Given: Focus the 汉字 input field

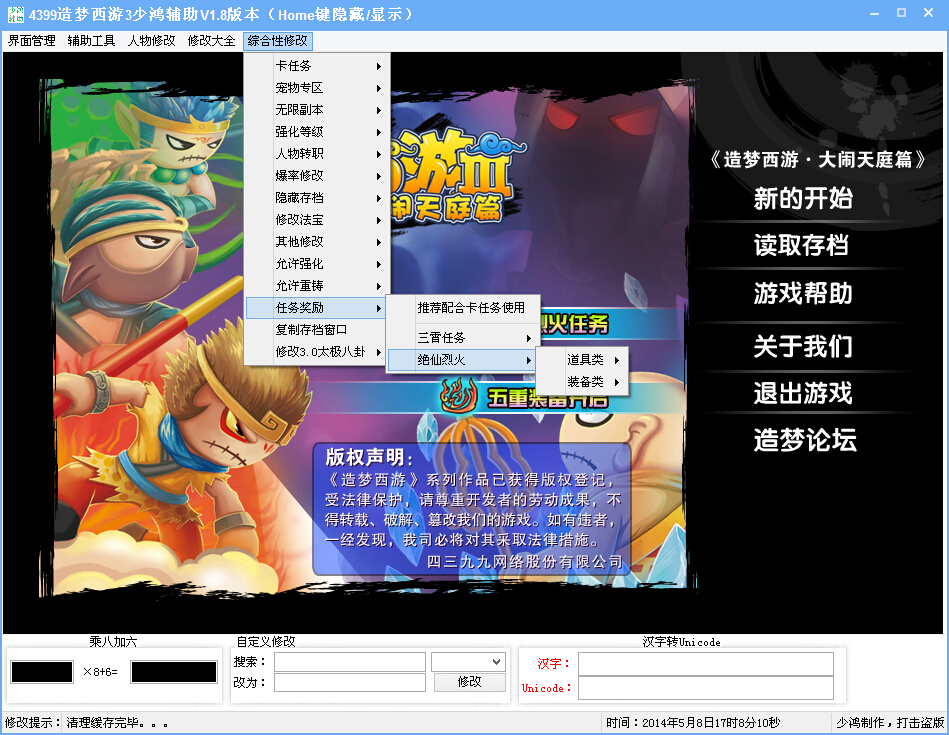Looking at the screenshot, I should coord(706,664).
